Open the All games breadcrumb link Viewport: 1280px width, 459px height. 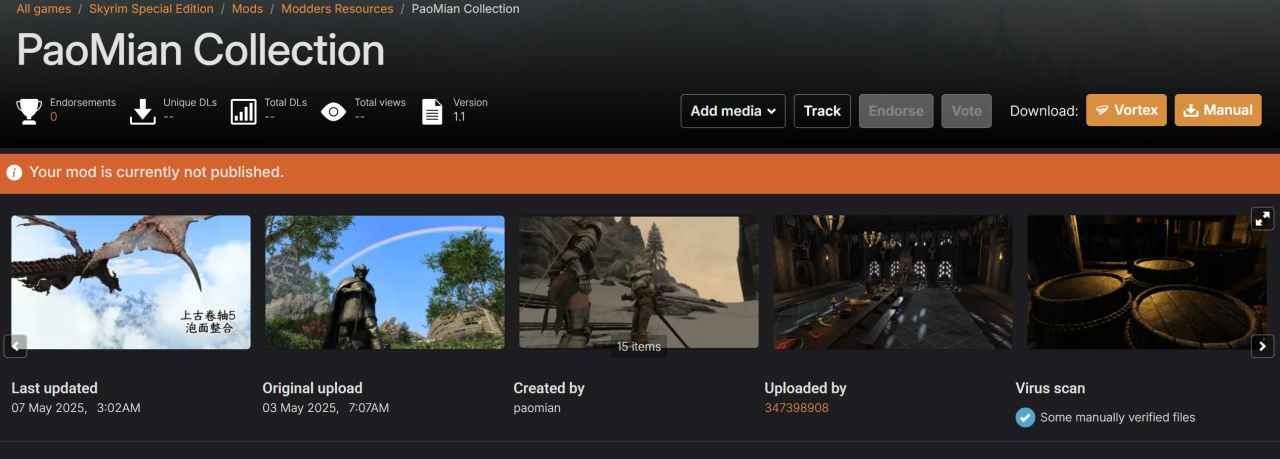[43, 9]
